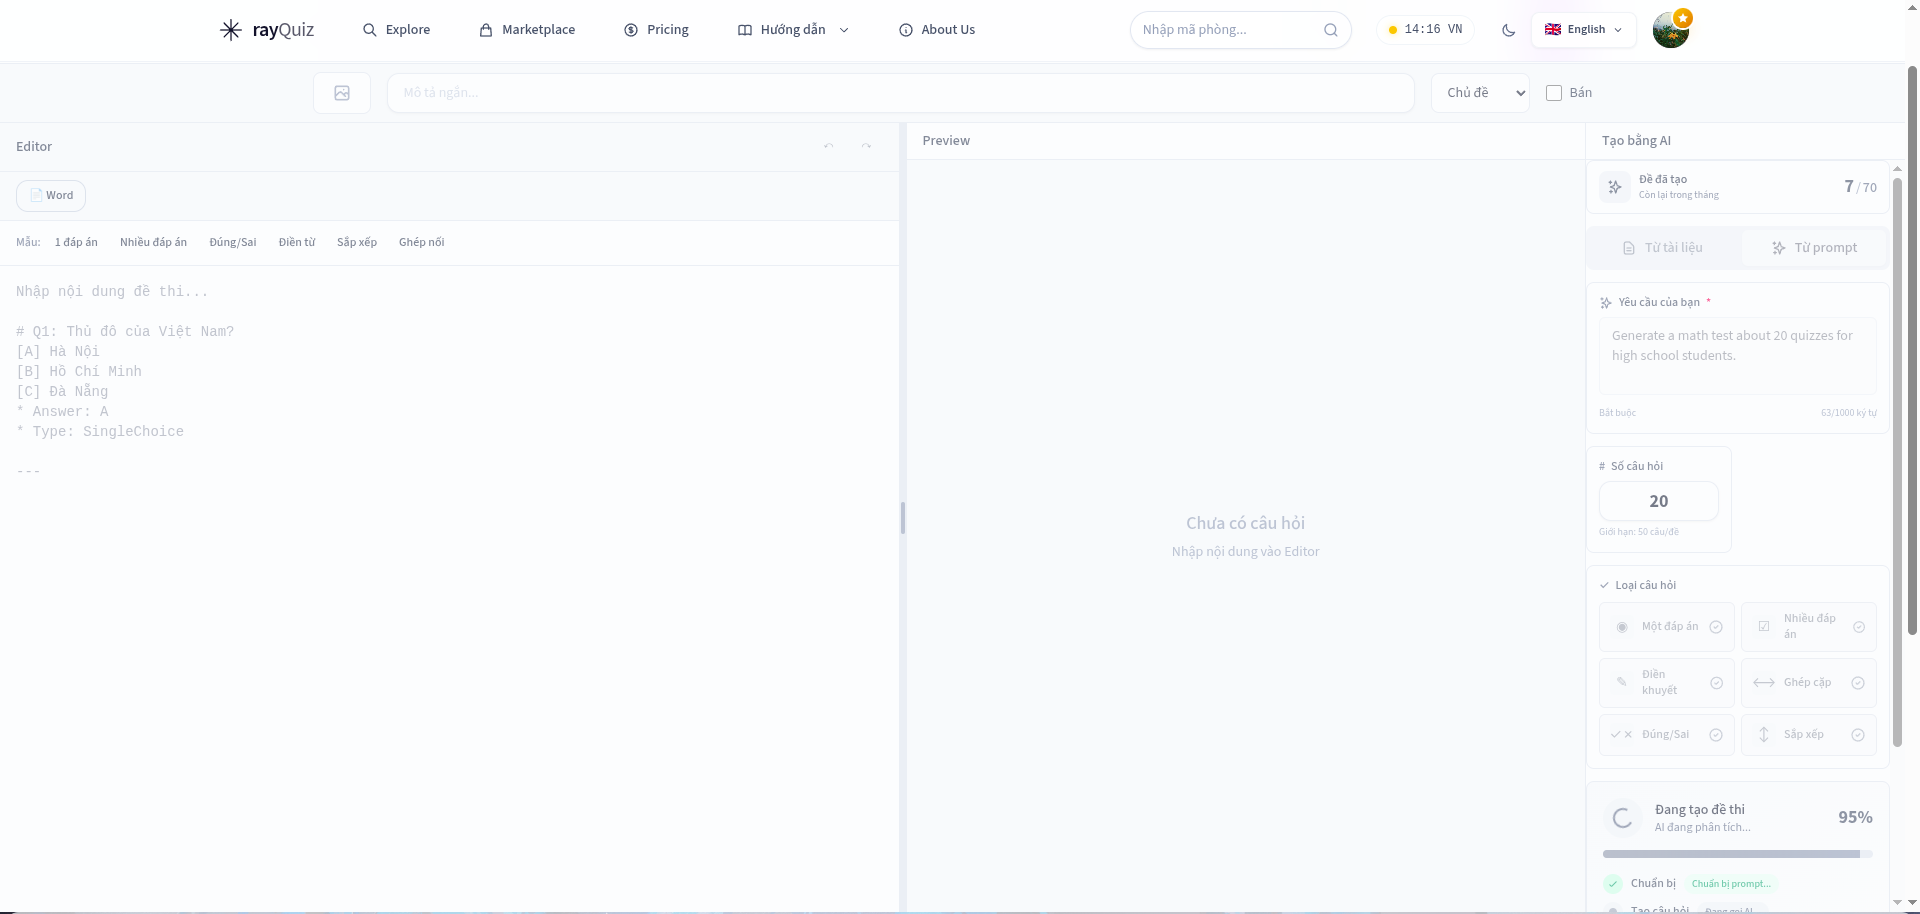
Task: Click the rayQuiz logo
Action: [x=266, y=30]
